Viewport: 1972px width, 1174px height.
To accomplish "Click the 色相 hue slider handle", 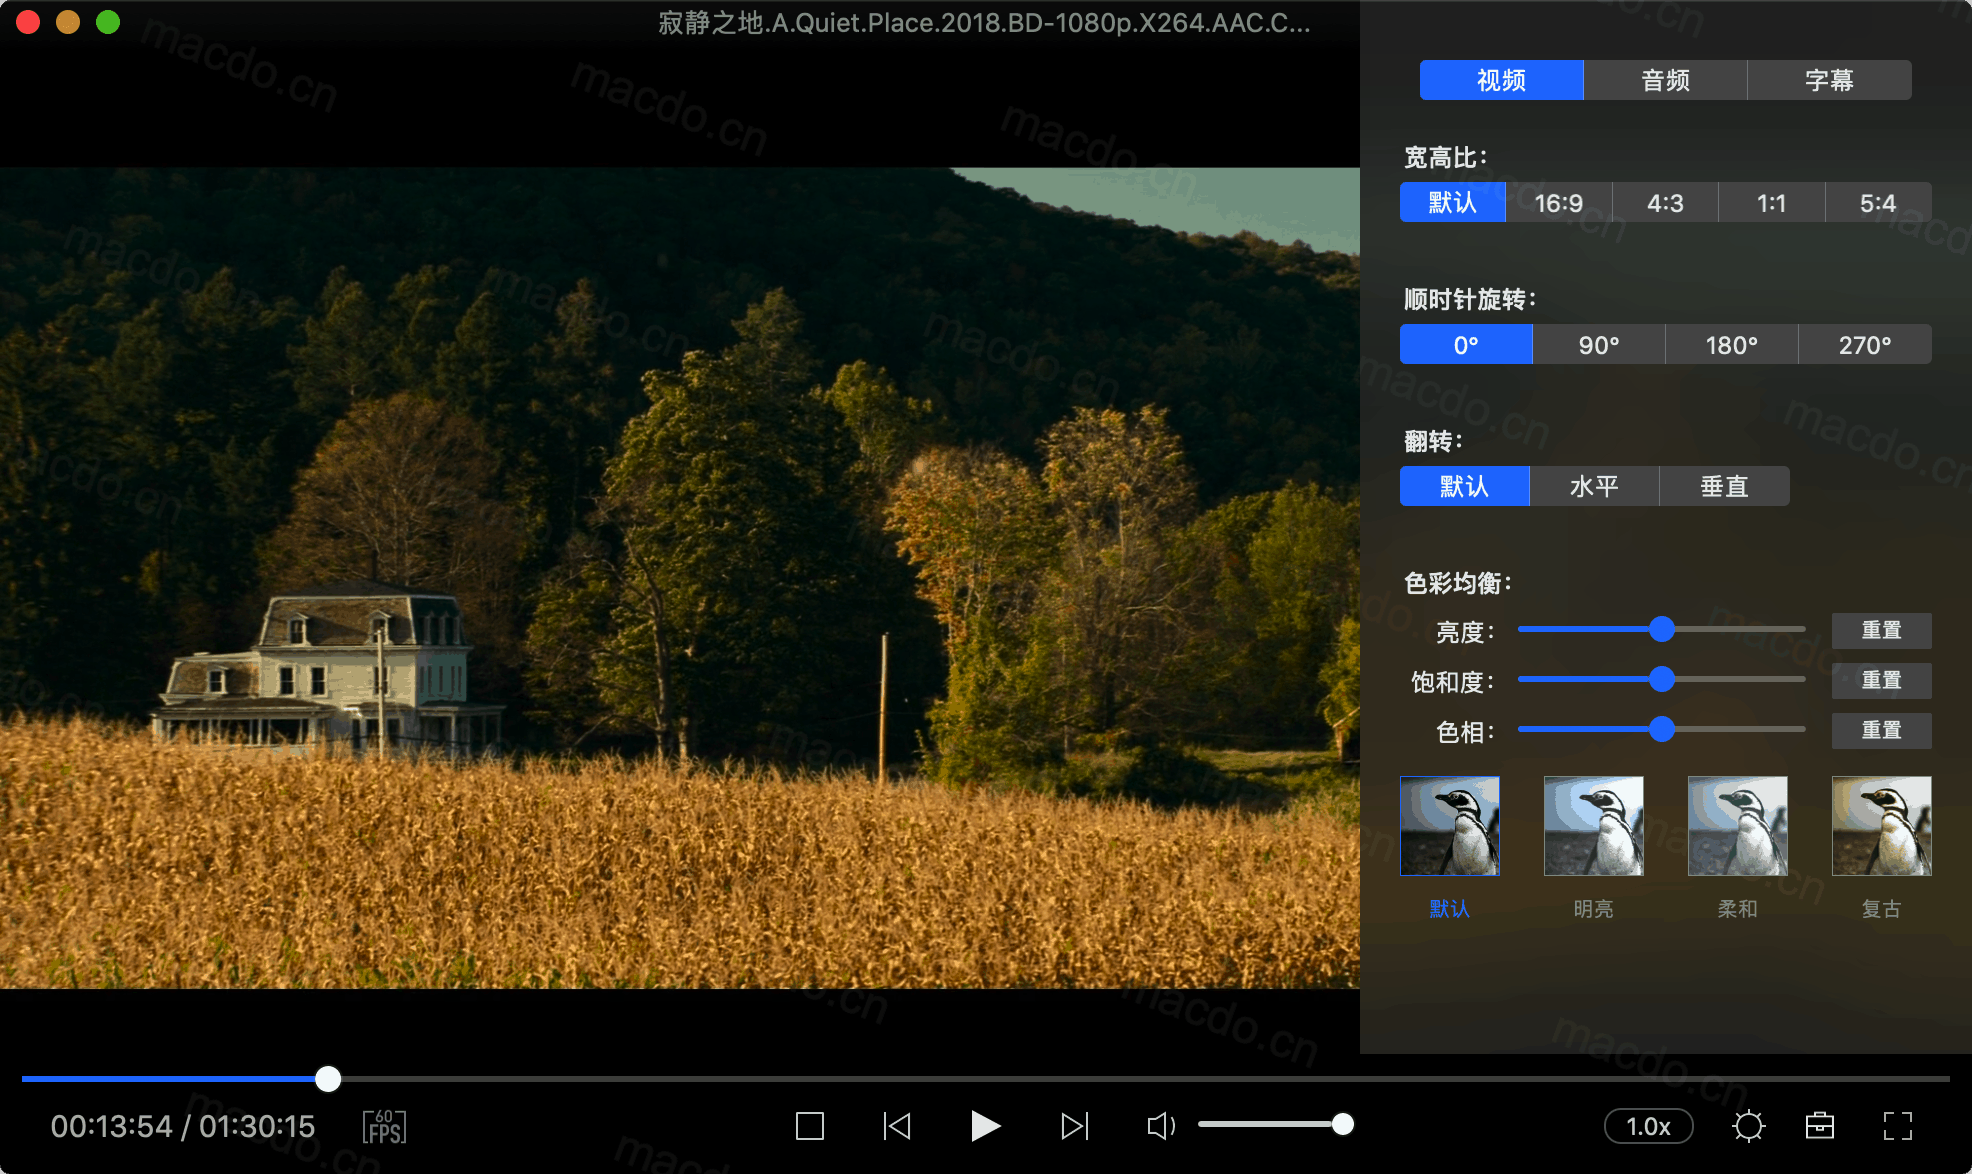I will pos(1662,729).
